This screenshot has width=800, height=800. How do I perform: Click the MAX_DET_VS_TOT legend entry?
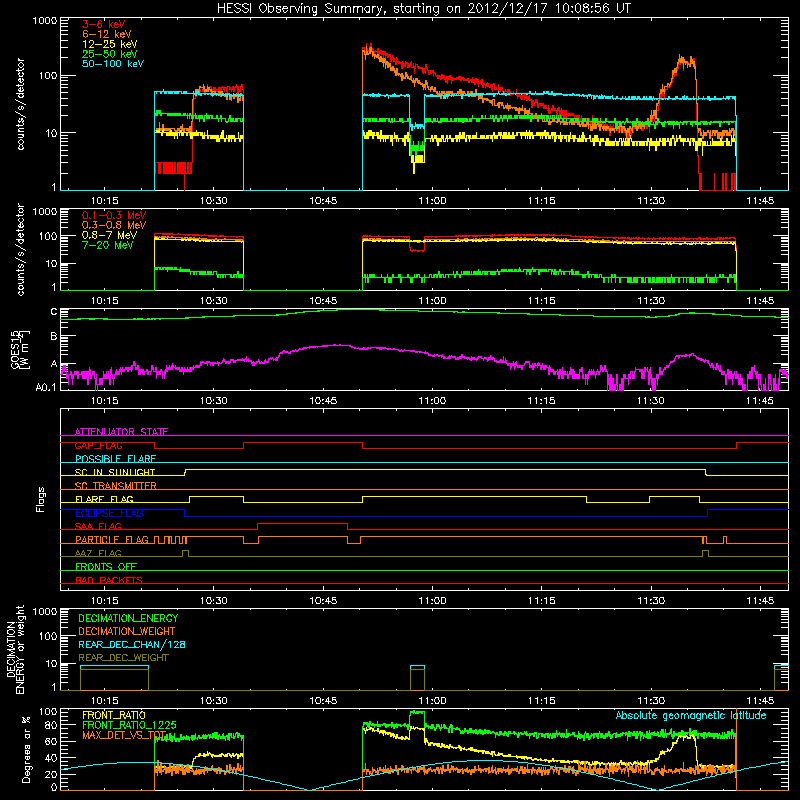pos(124,735)
